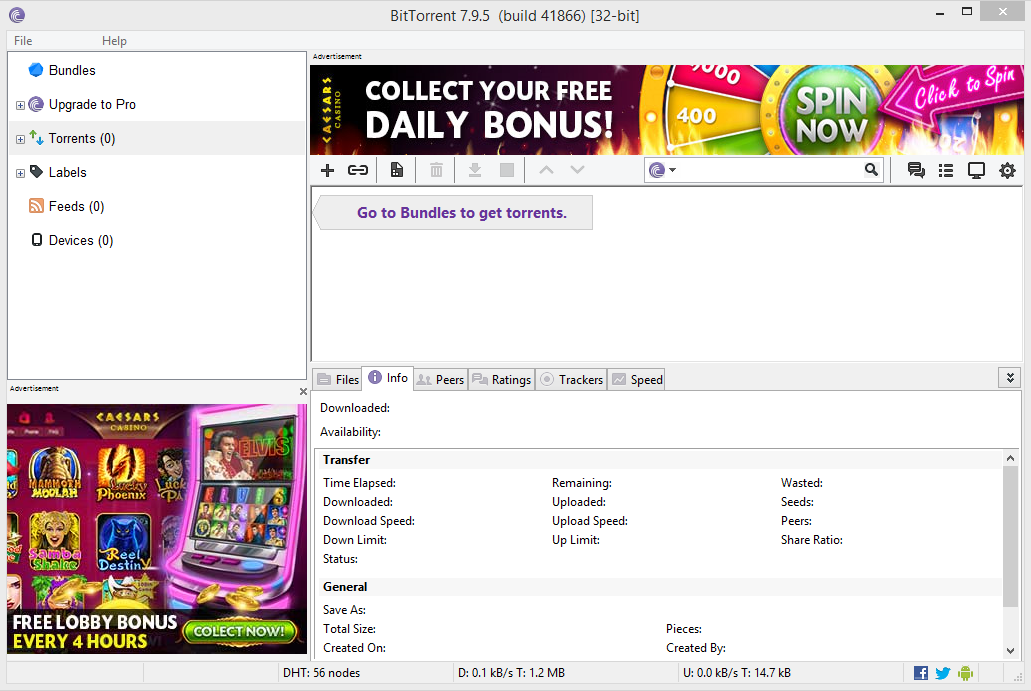Click the General section header
Viewport: 1031px width, 691px height.
tap(345, 586)
